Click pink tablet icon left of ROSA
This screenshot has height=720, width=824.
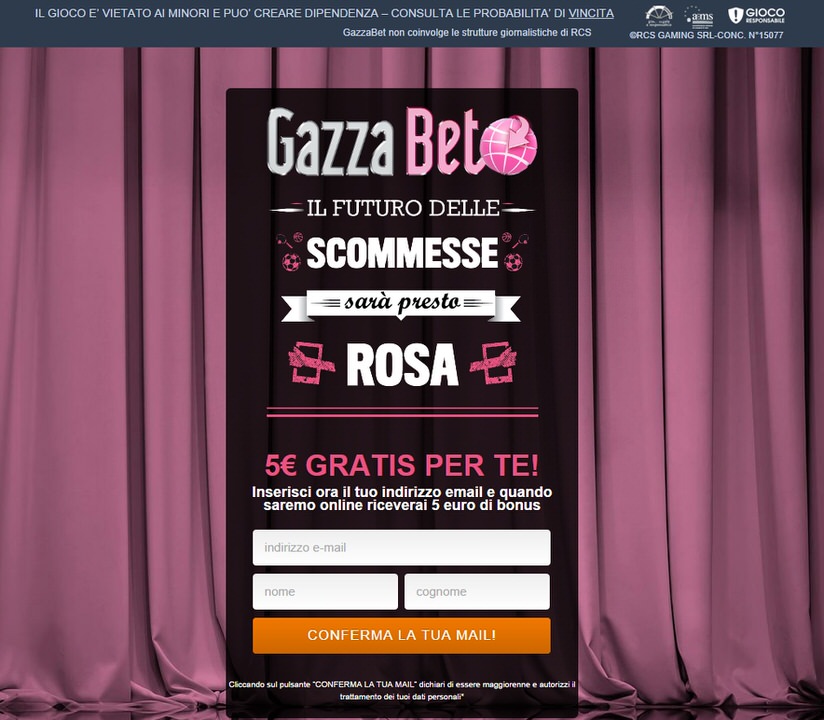(311, 363)
